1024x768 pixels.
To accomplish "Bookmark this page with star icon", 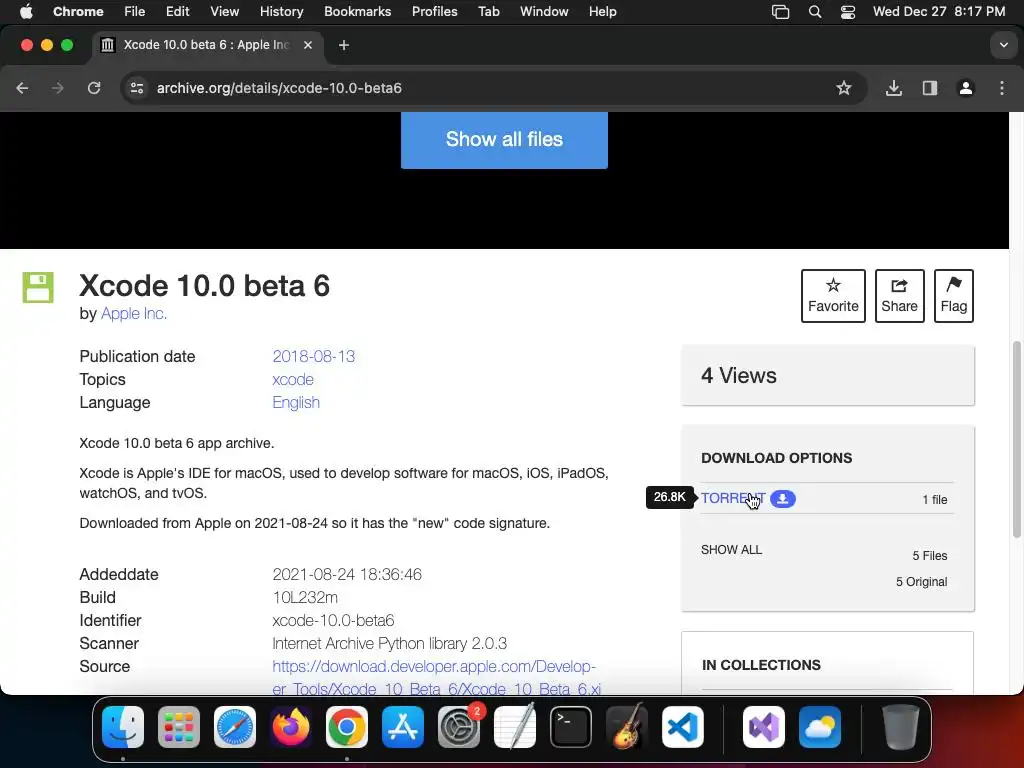I will [x=844, y=88].
